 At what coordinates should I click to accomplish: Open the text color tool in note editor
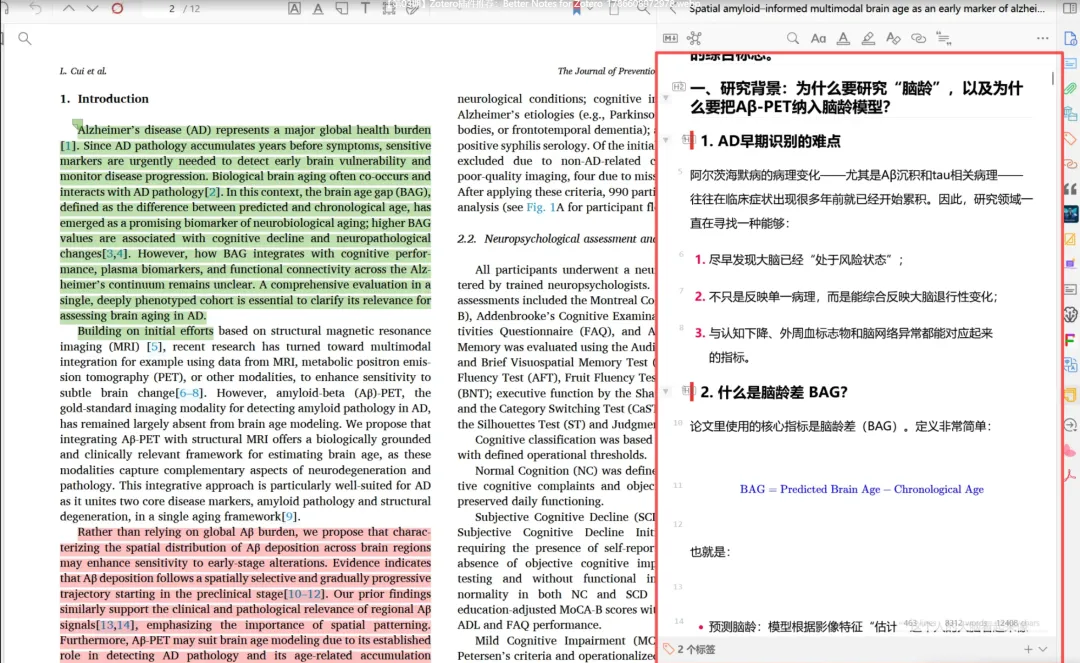[843, 39]
